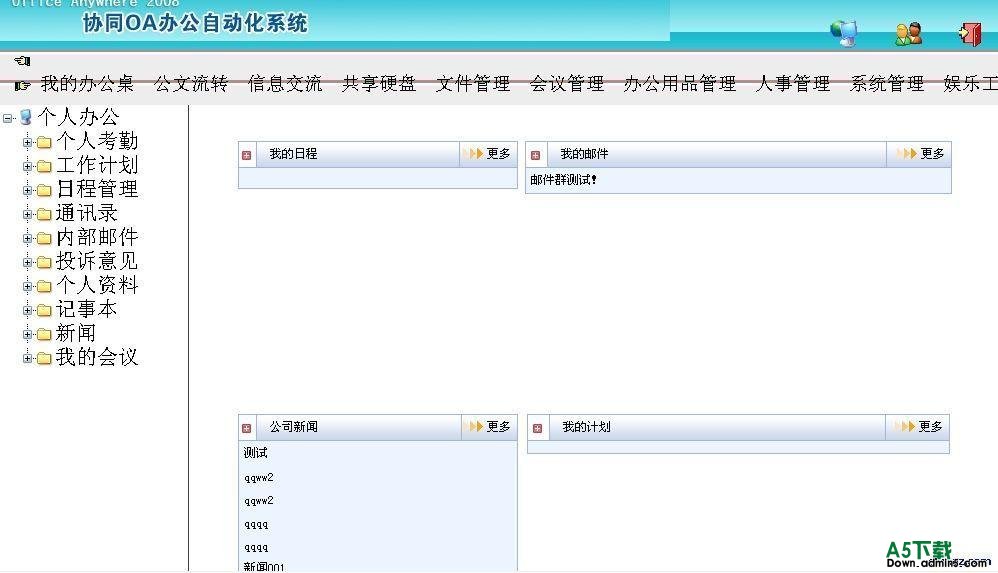
Task: Open the 文件管理 menu
Action: pyautogui.click(x=473, y=83)
